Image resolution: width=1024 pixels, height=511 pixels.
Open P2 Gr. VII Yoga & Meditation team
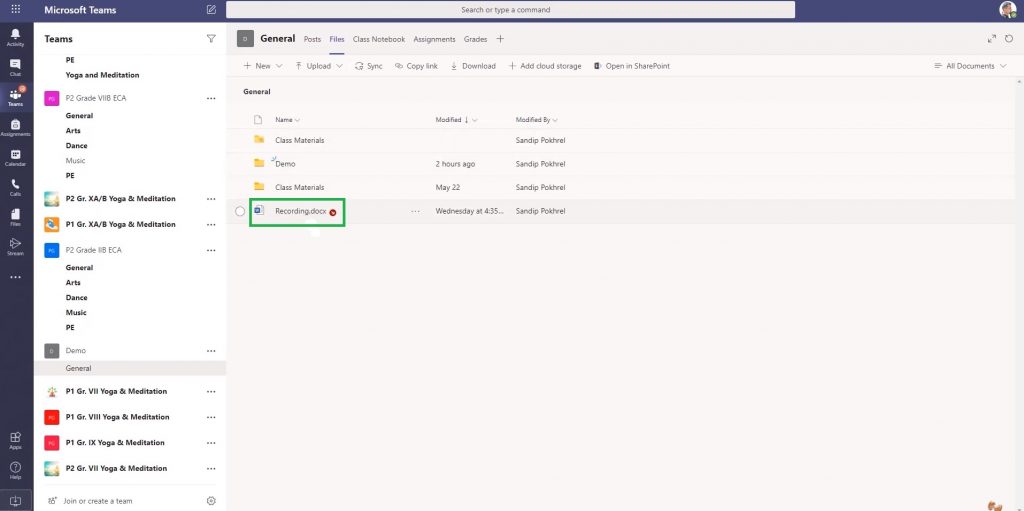point(116,469)
